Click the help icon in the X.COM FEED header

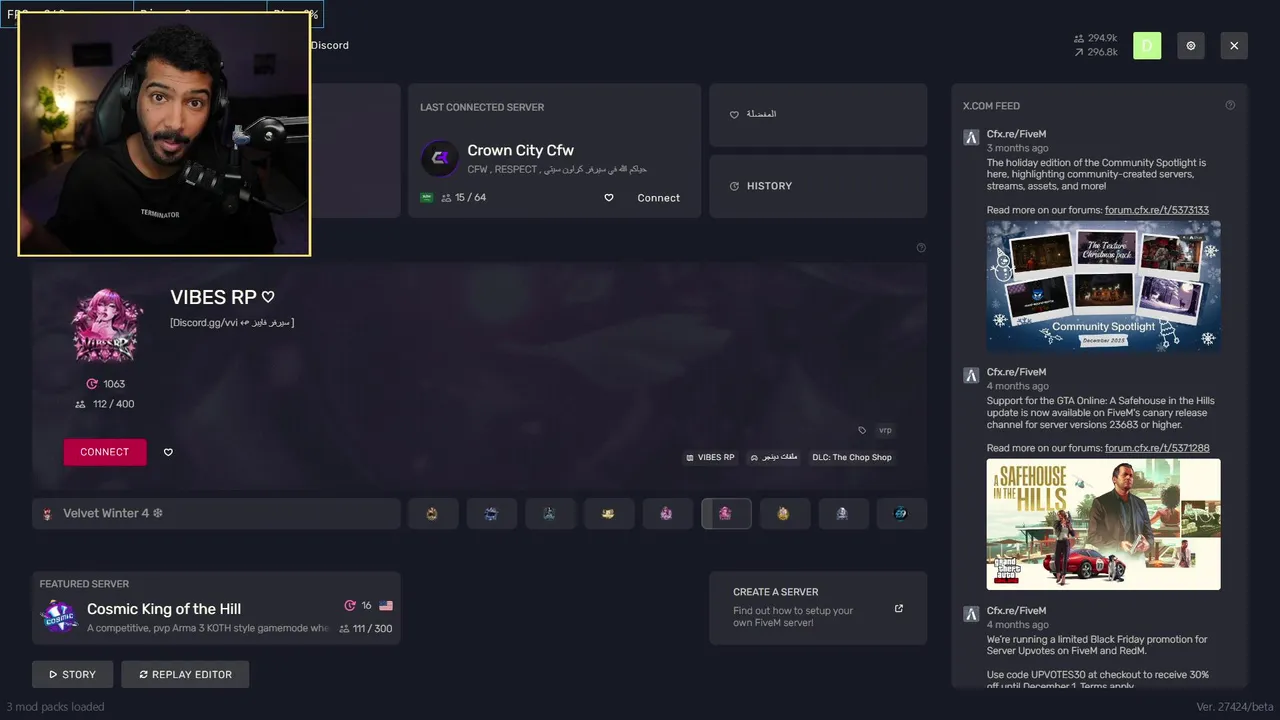tap(1230, 105)
